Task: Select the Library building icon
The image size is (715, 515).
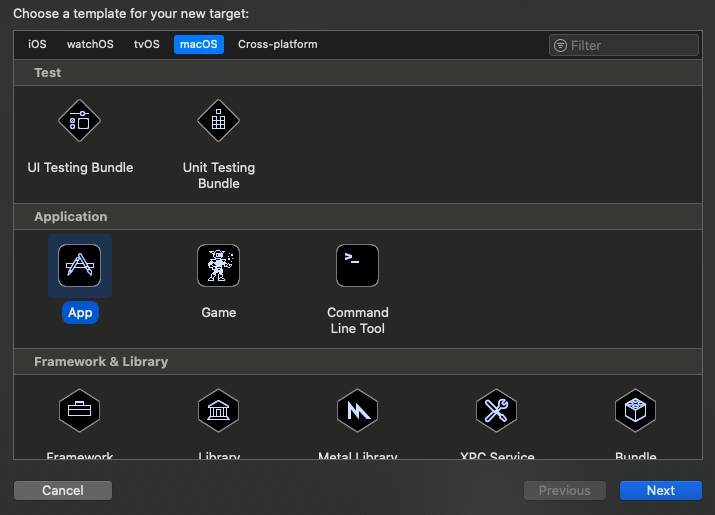Action: click(218, 411)
